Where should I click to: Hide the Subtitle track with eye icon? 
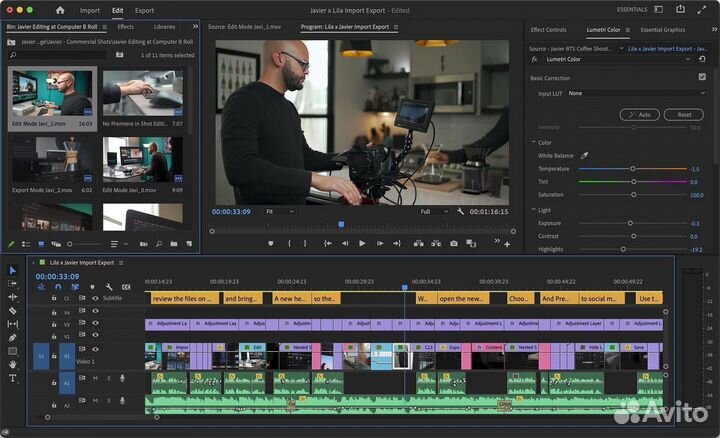pyautogui.click(x=95, y=298)
